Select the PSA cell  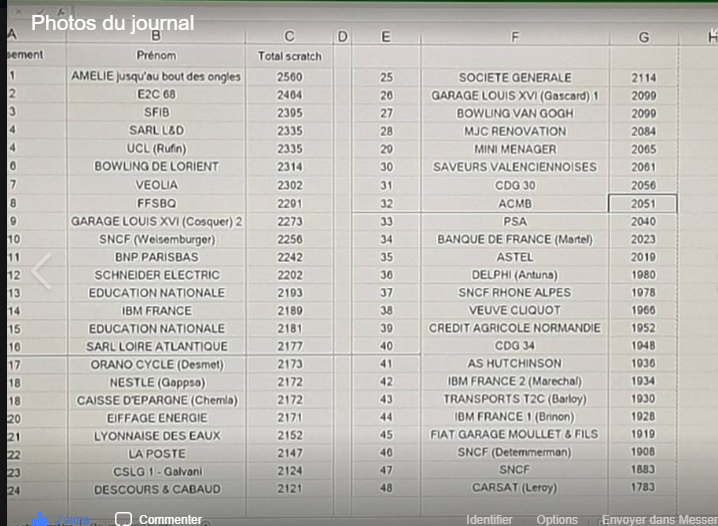[515, 222]
